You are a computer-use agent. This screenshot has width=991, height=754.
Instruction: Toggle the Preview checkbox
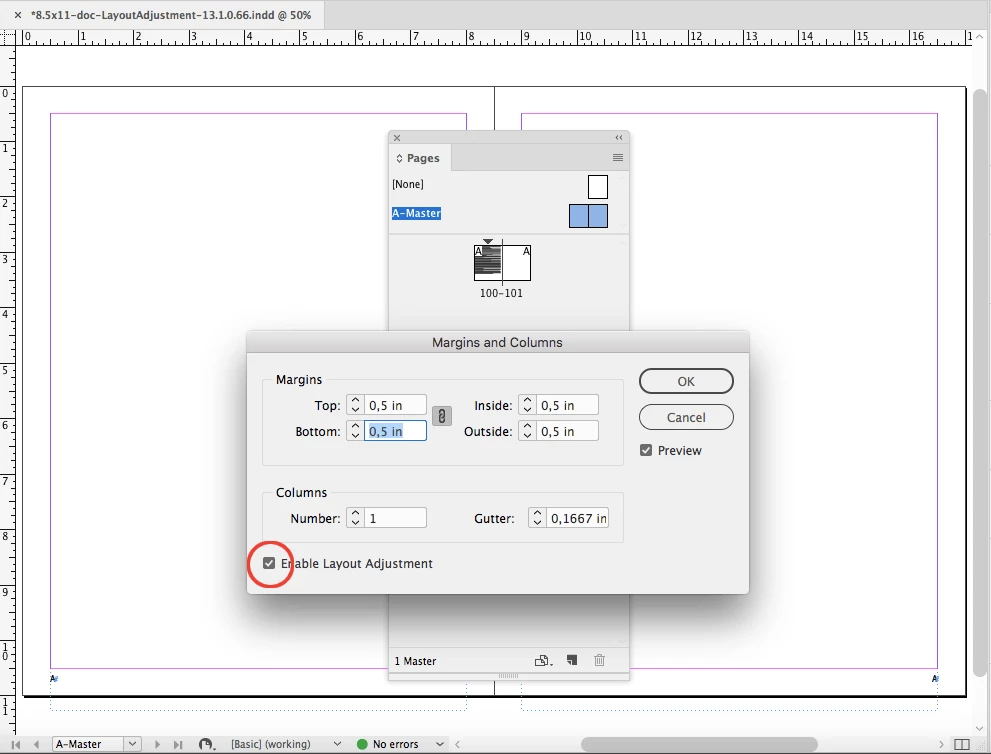645,450
